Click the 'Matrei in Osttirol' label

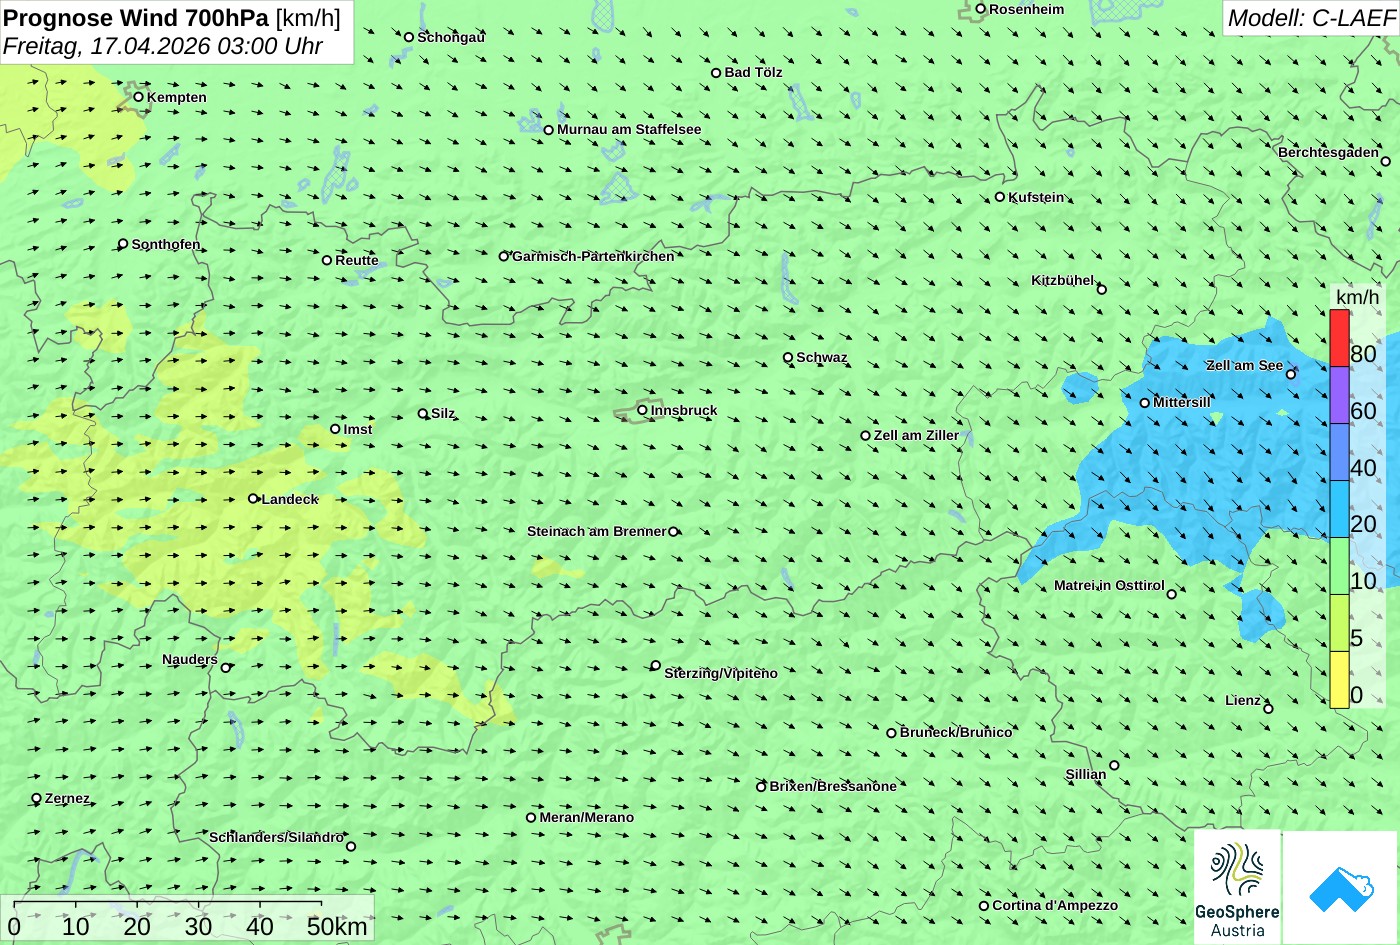pyautogui.click(x=1109, y=585)
